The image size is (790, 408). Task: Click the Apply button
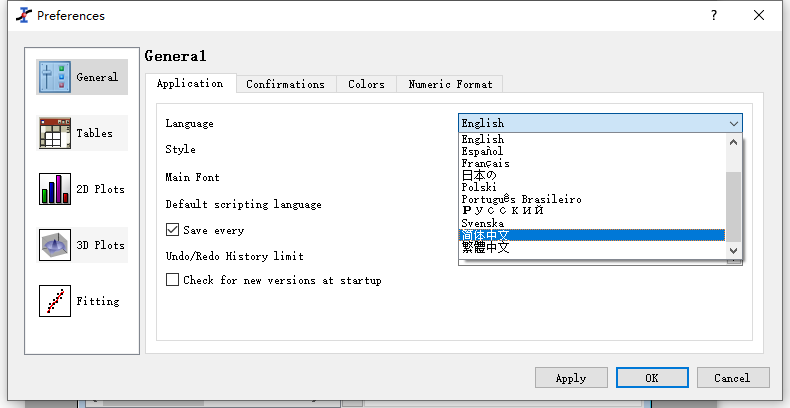(571, 378)
